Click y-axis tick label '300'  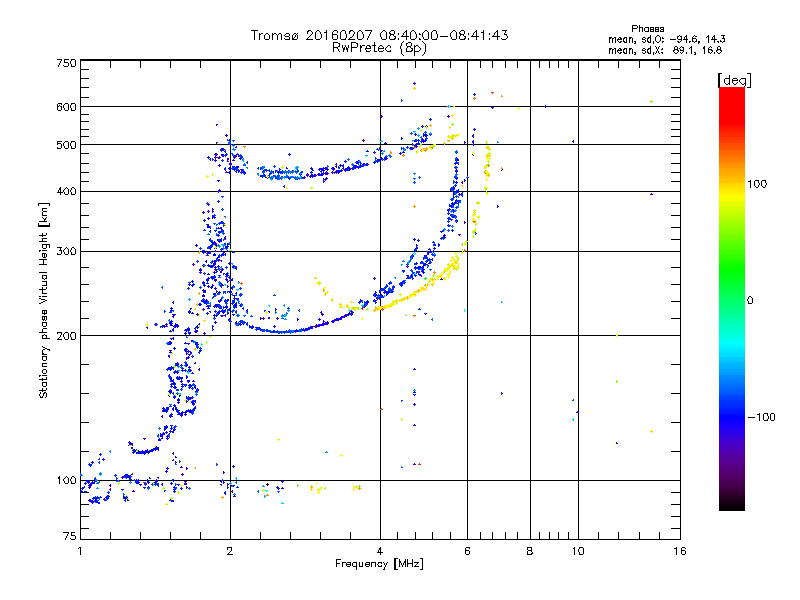coord(67,251)
